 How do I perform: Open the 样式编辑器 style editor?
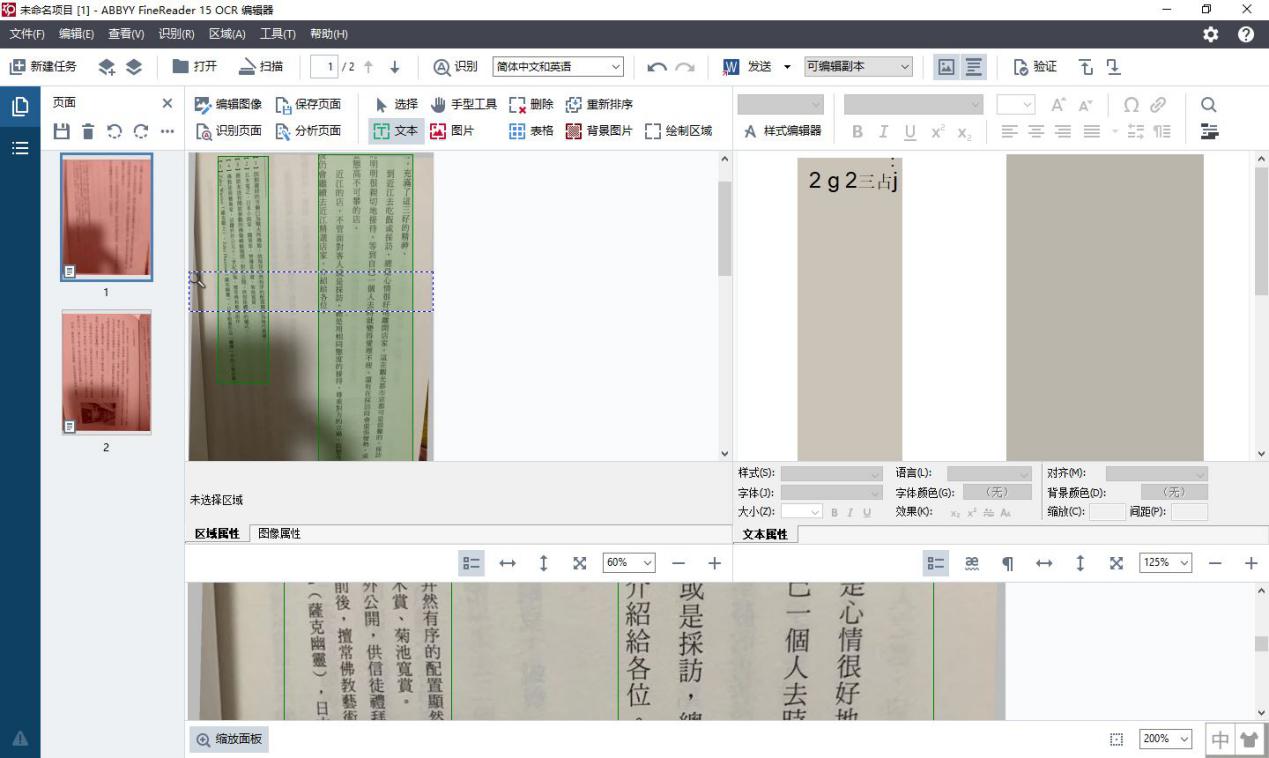pyautogui.click(x=783, y=130)
